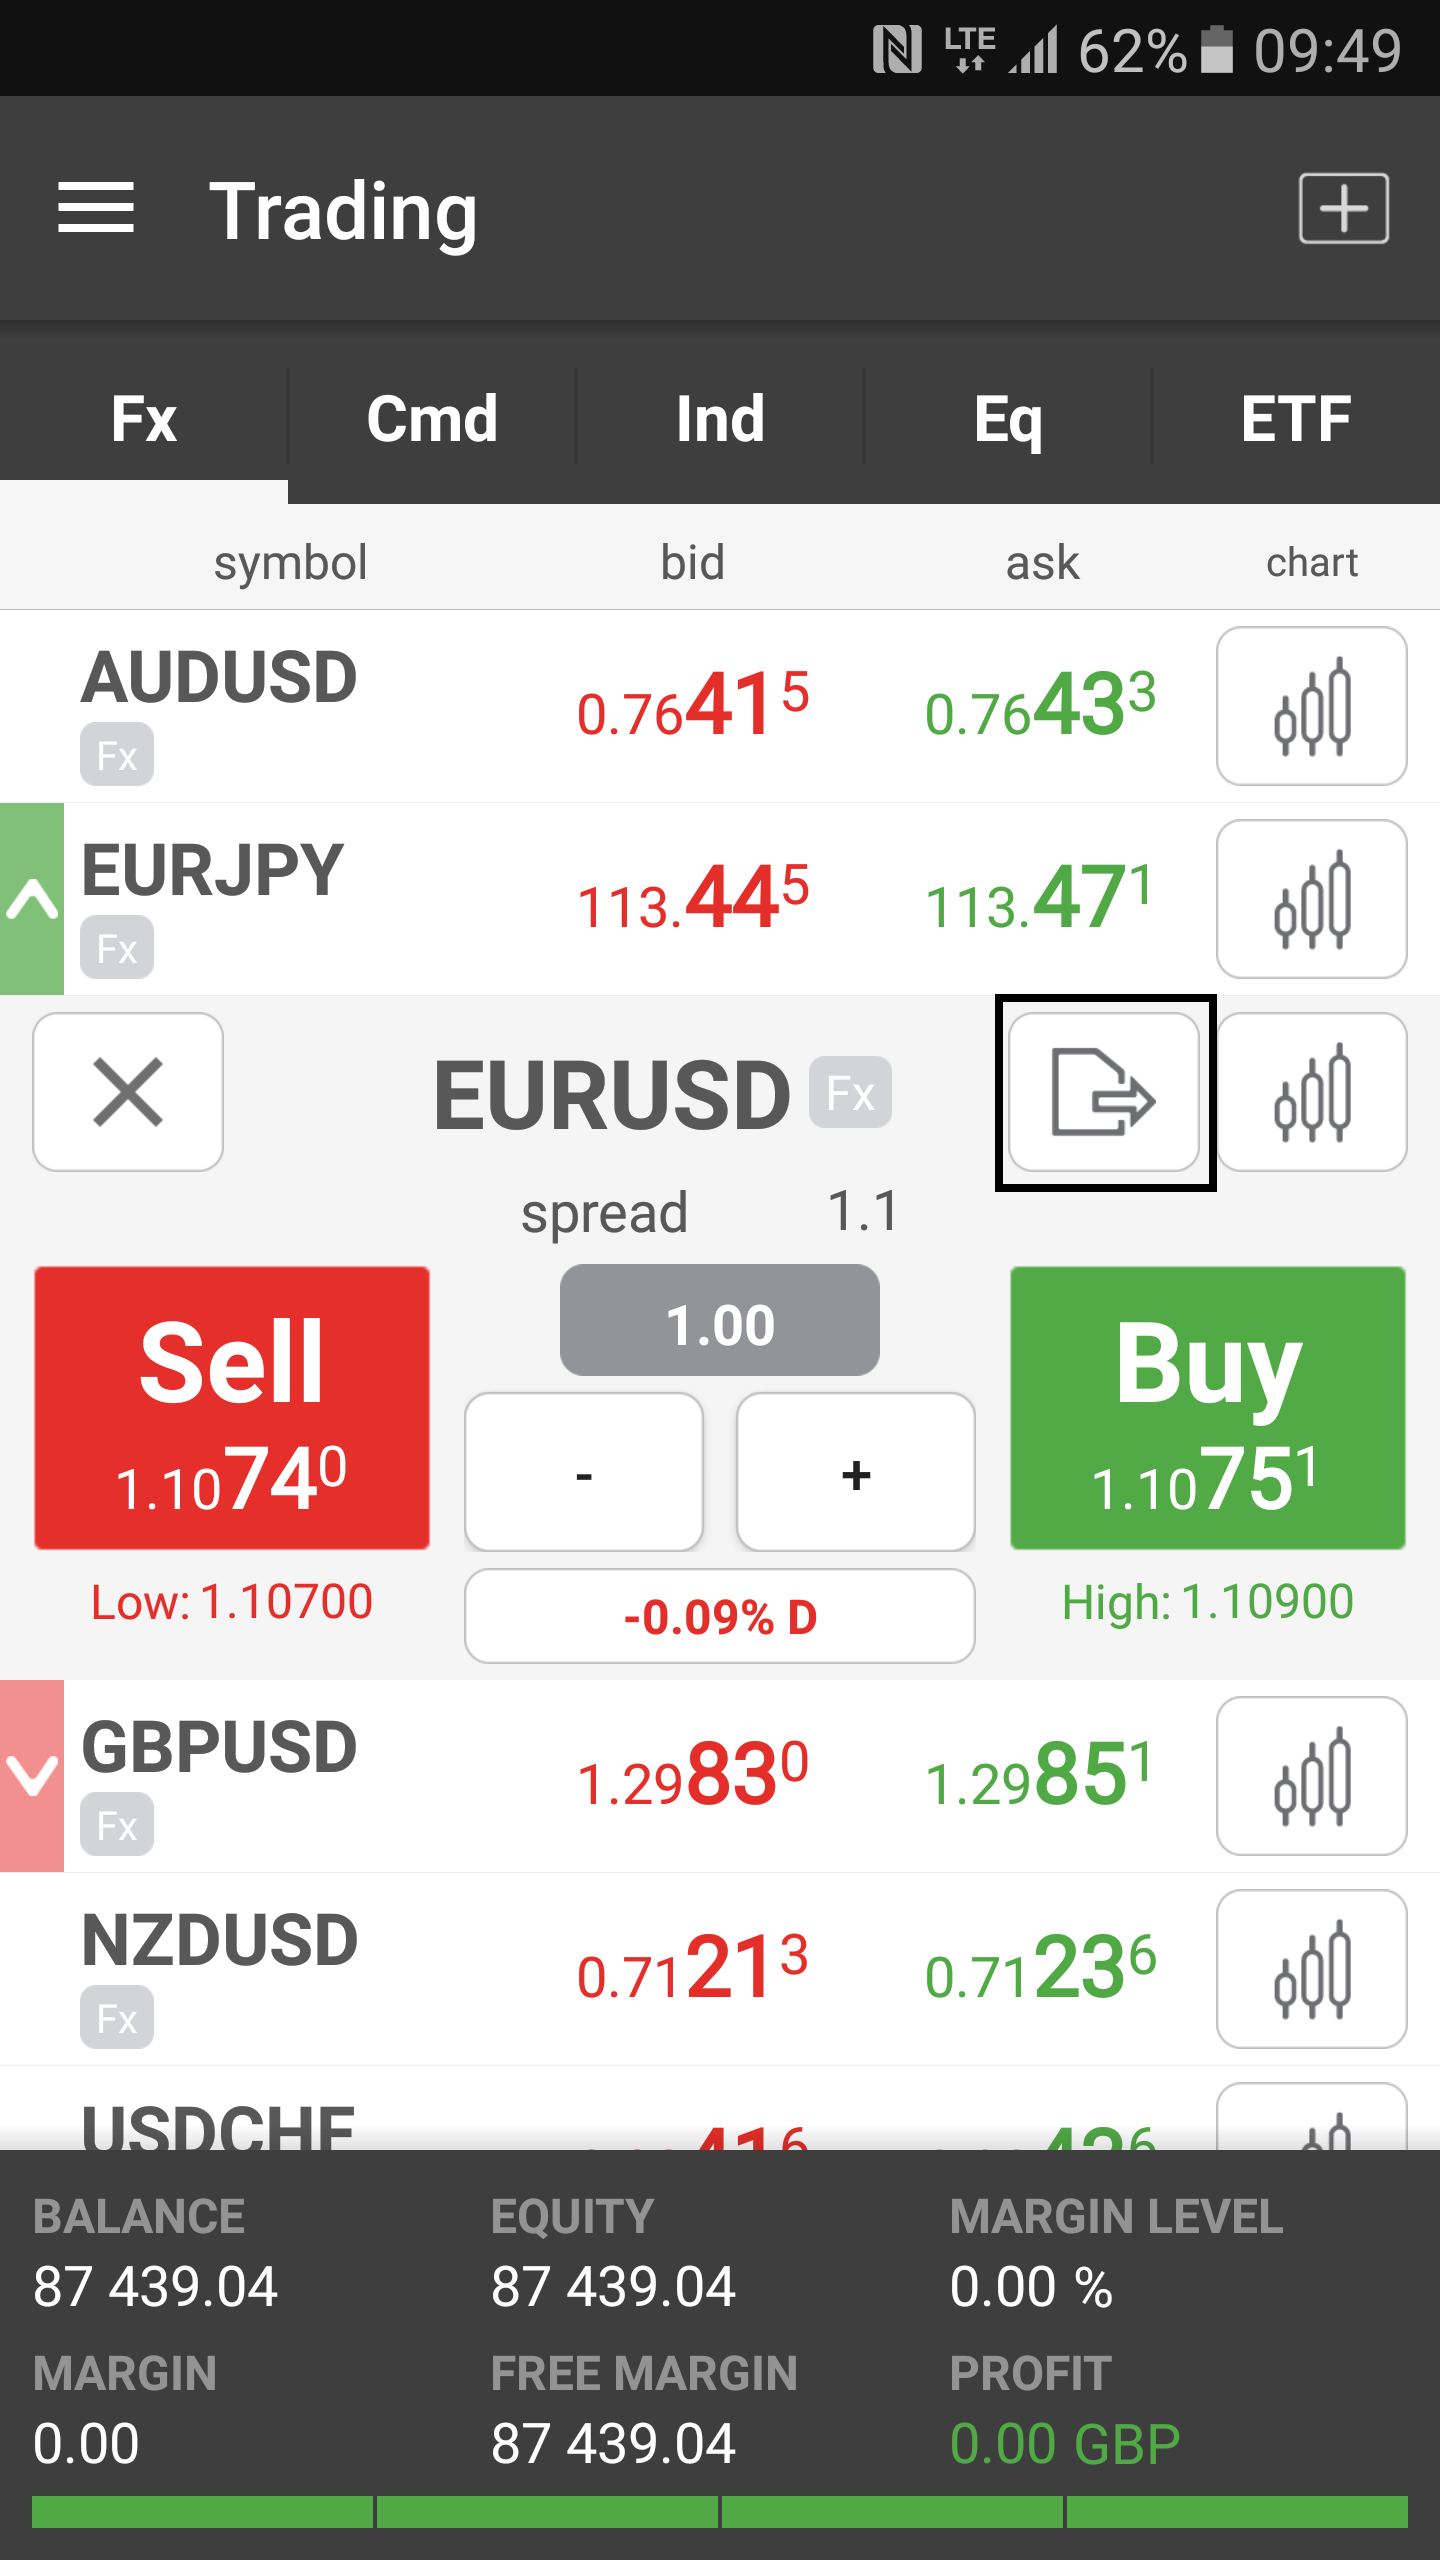Expand the EURJPY row up arrow
The height and width of the screenshot is (2560, 1440).
[x=32, y=899]
